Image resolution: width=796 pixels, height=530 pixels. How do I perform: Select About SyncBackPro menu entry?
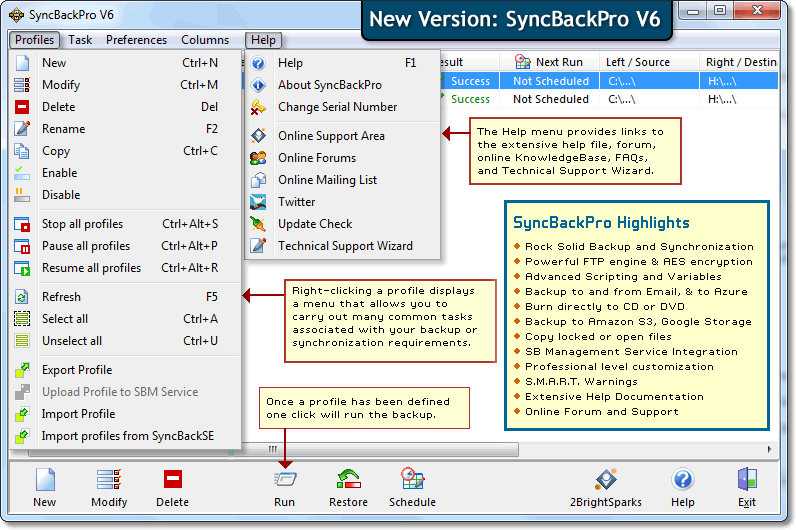(x=343, y=85)
